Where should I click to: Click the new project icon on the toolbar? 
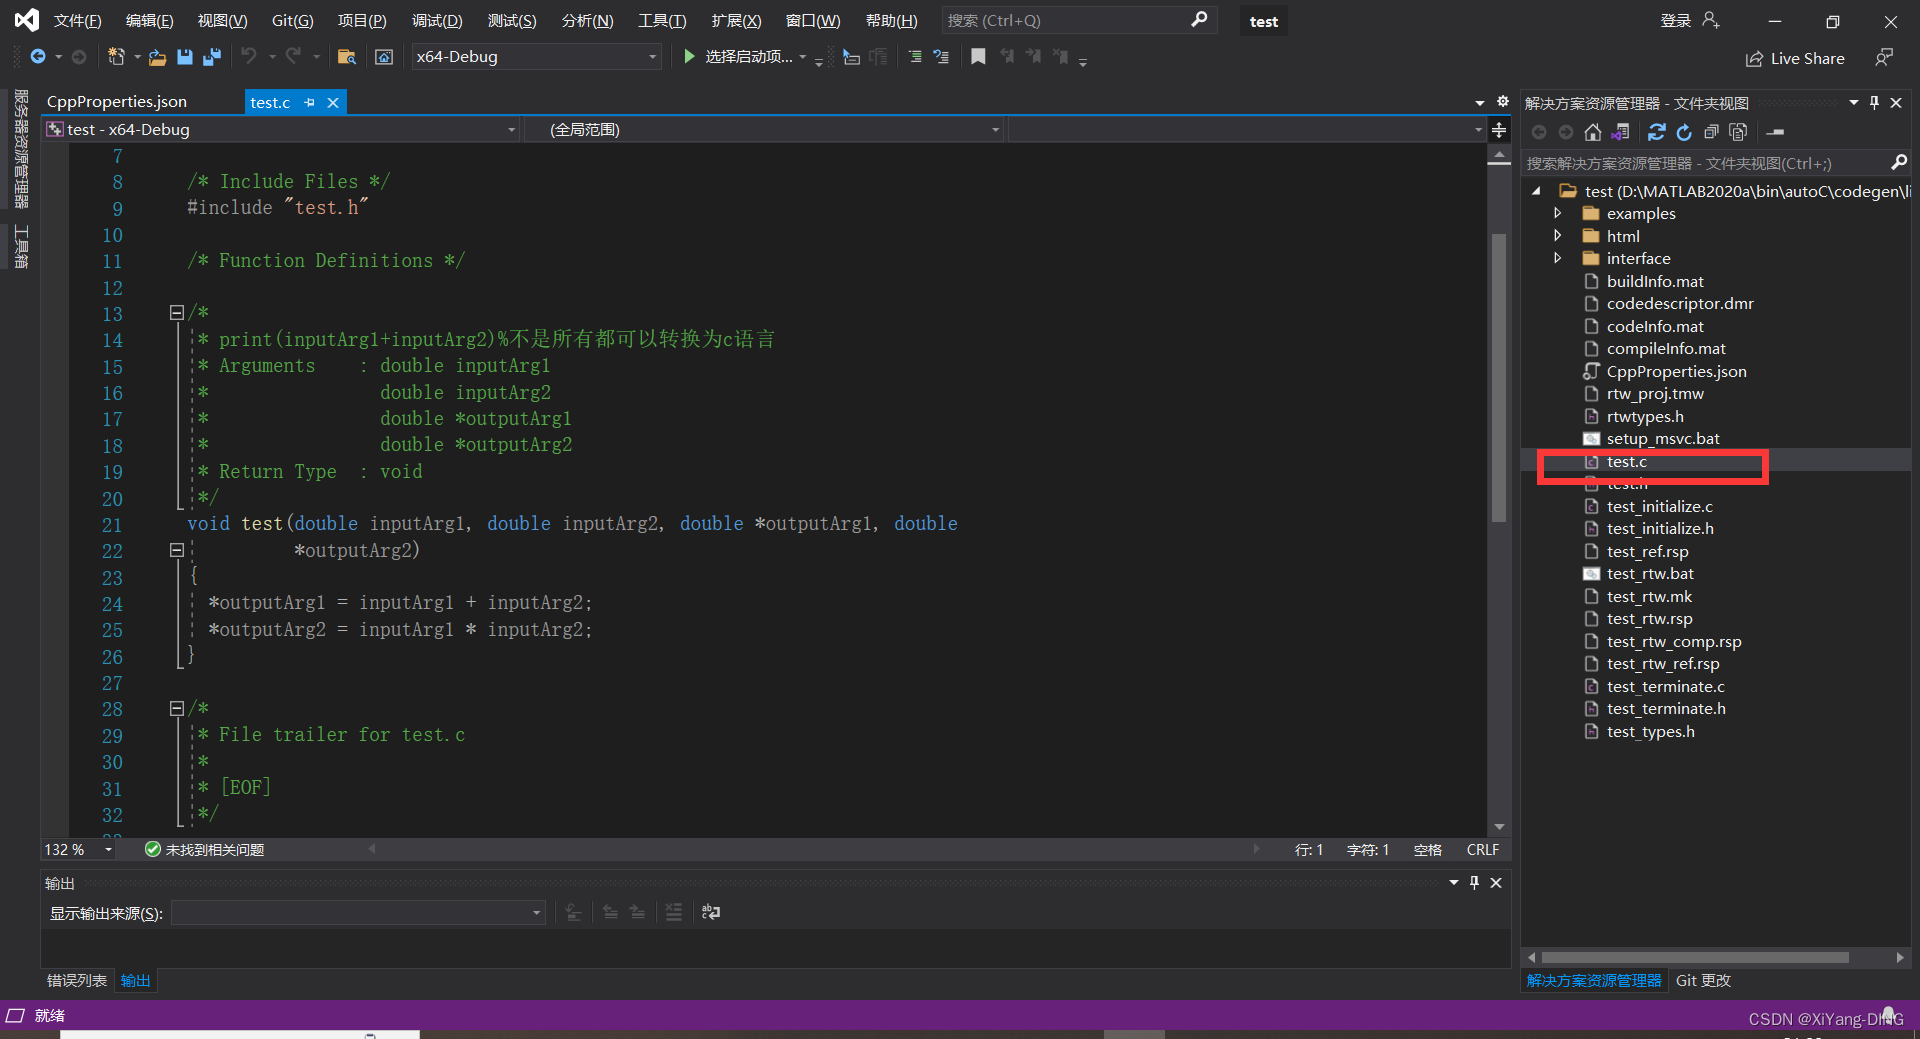pos(118,57)
